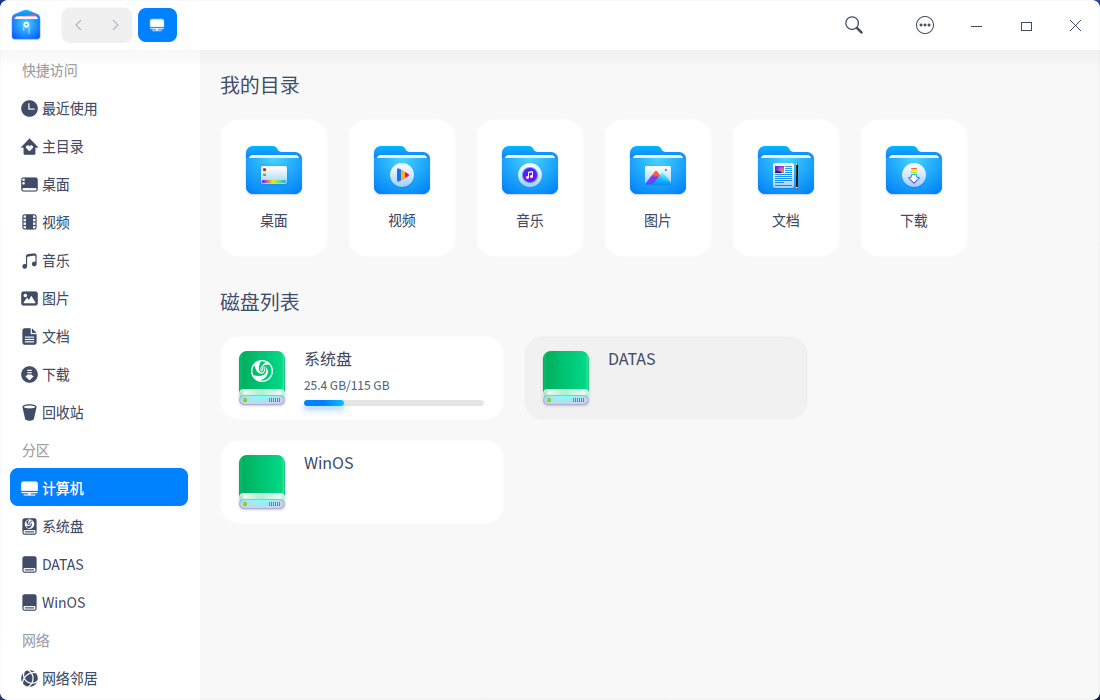This screenshot has width=1100, height=700.
Task: Open the search magnifier in title bar
Action: coord(854,25)
